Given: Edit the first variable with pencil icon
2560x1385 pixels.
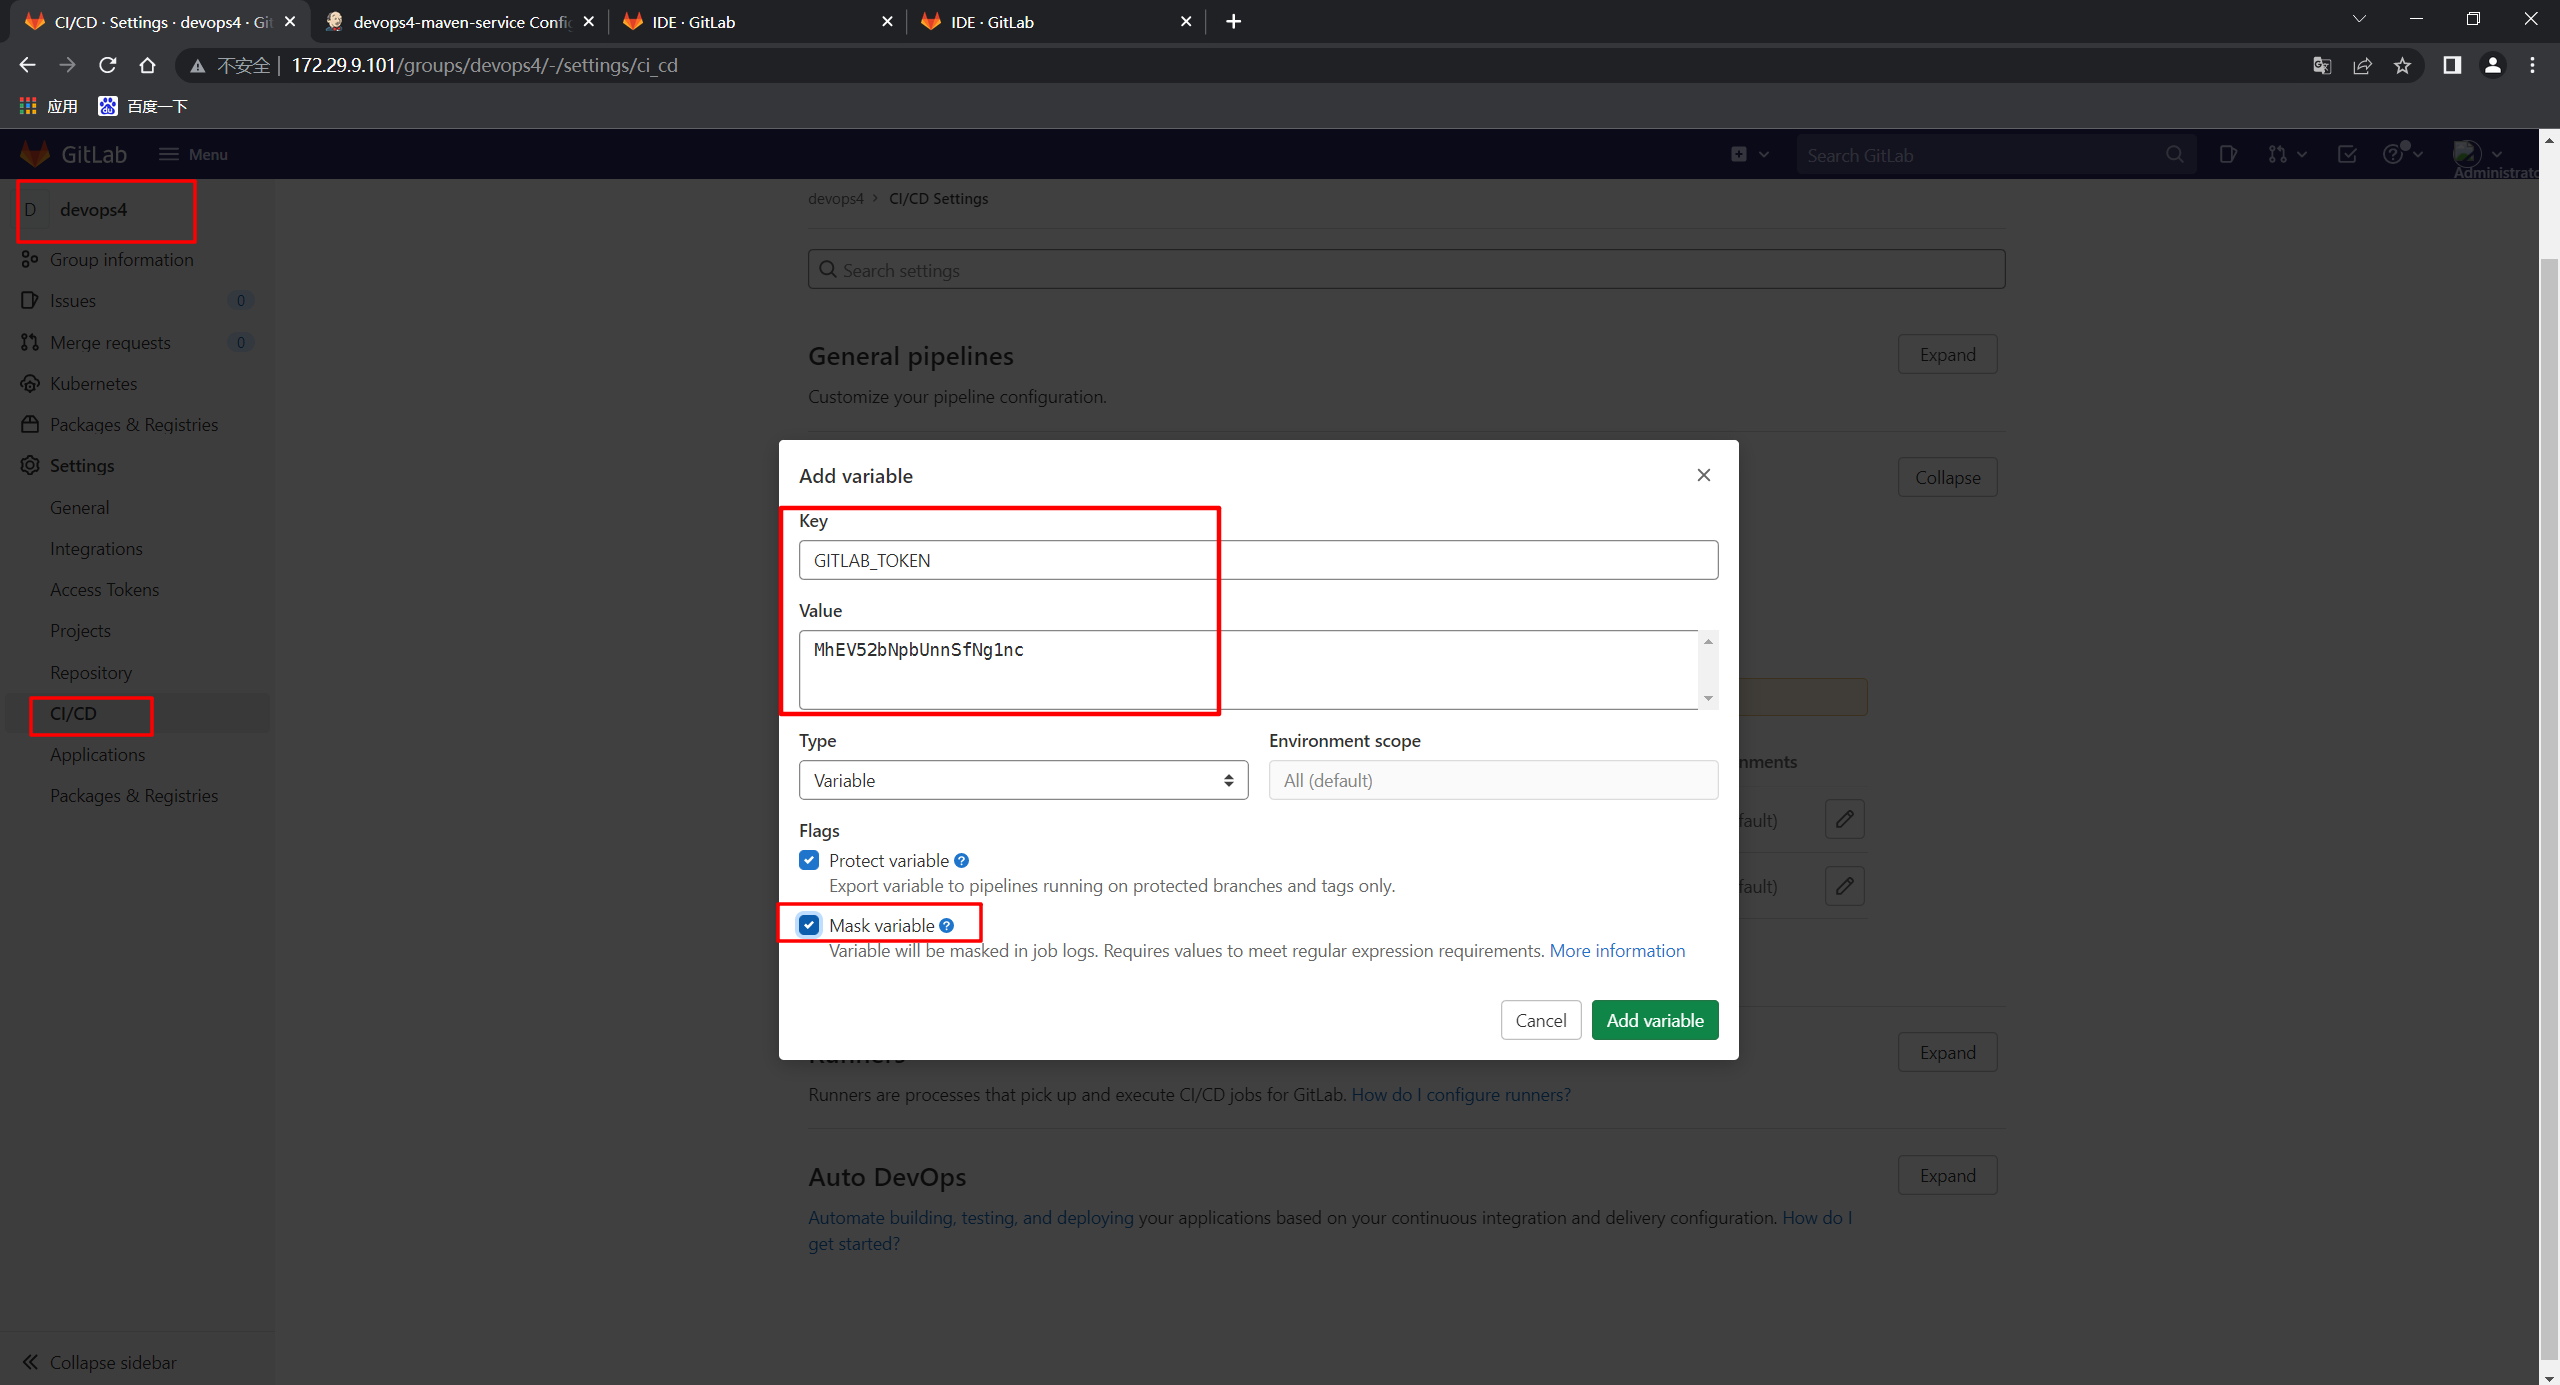Looking at the screenshot, I should (x=1844, y=819).
